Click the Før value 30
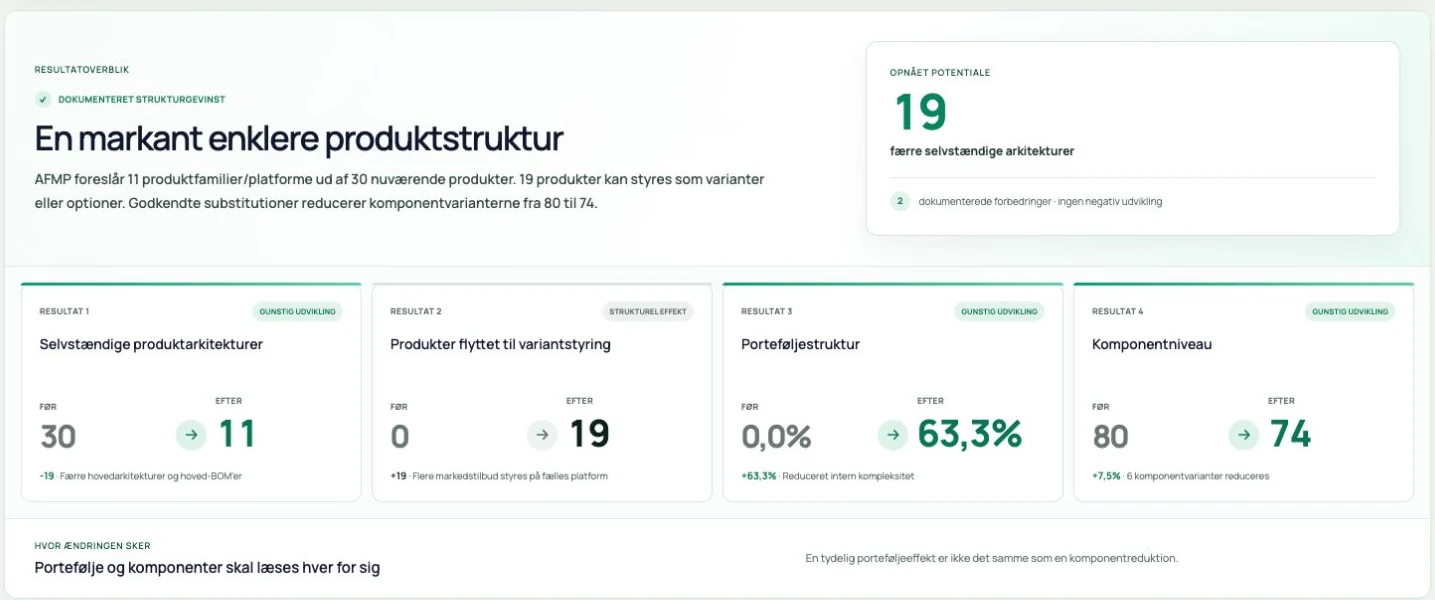The image size is (1435, 600). 58,437
